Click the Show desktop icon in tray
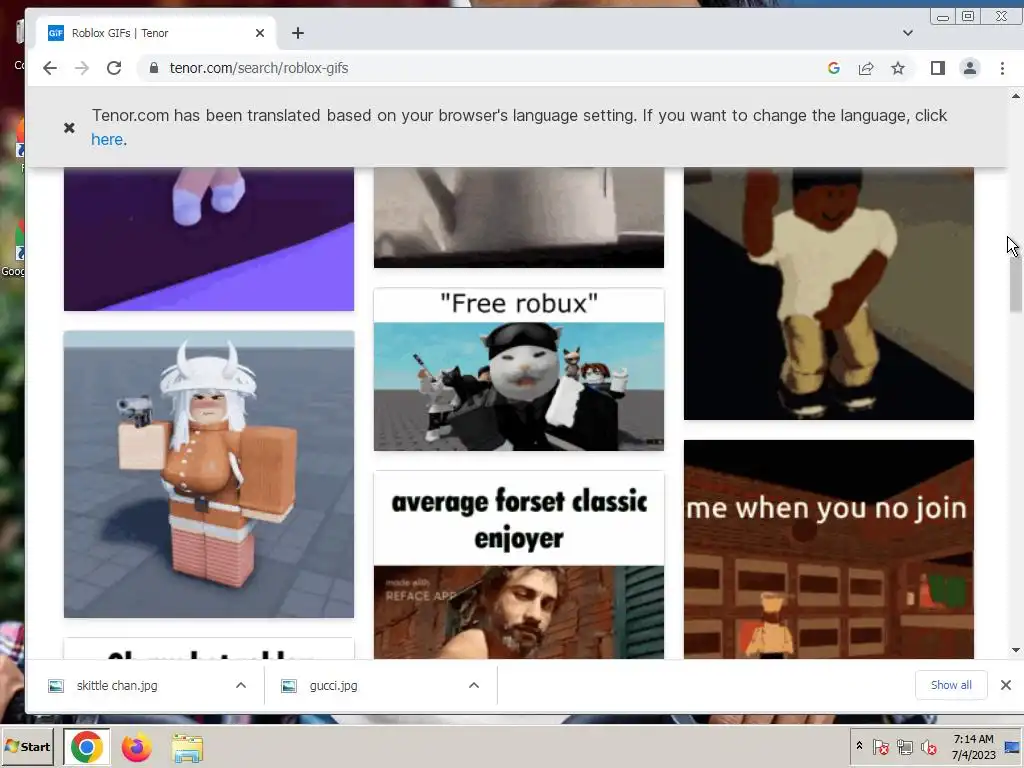 [x=1013, y=746]
